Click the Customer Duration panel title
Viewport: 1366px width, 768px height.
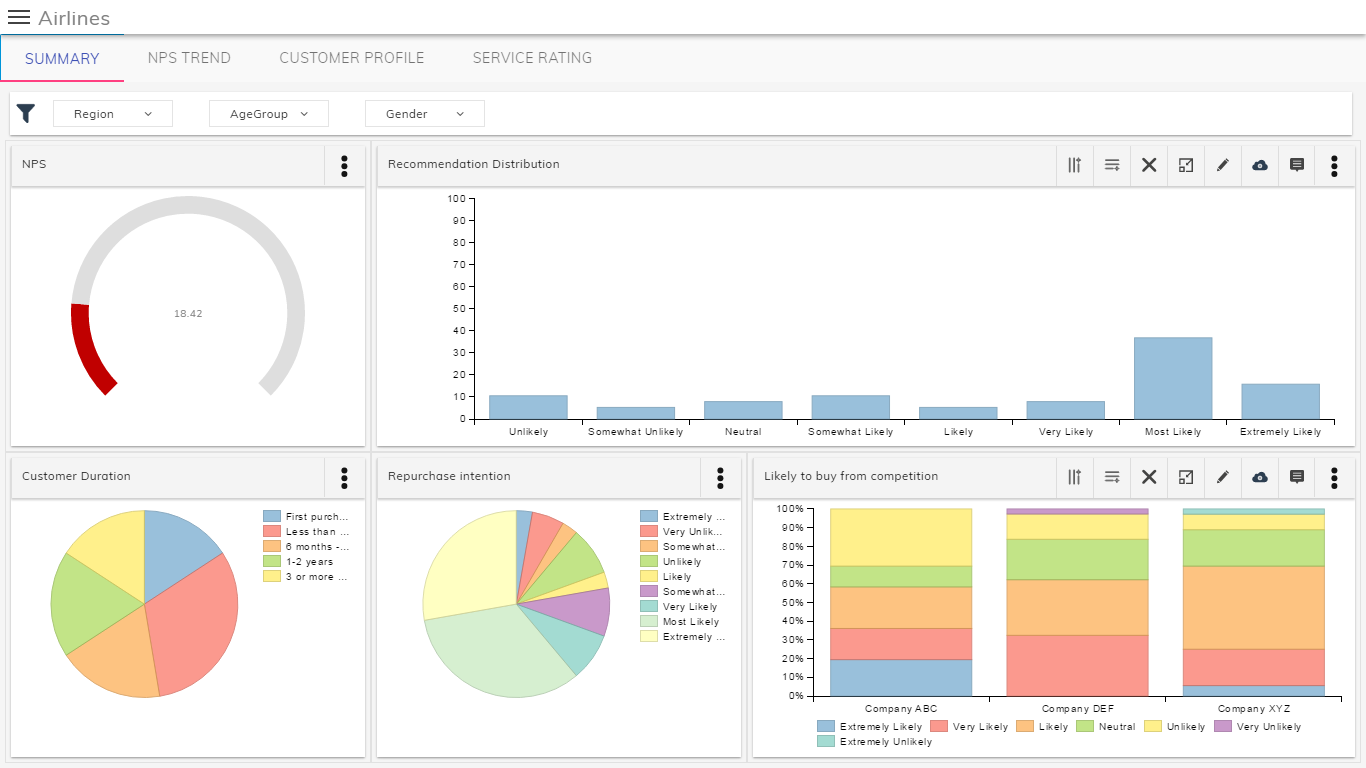76,476
